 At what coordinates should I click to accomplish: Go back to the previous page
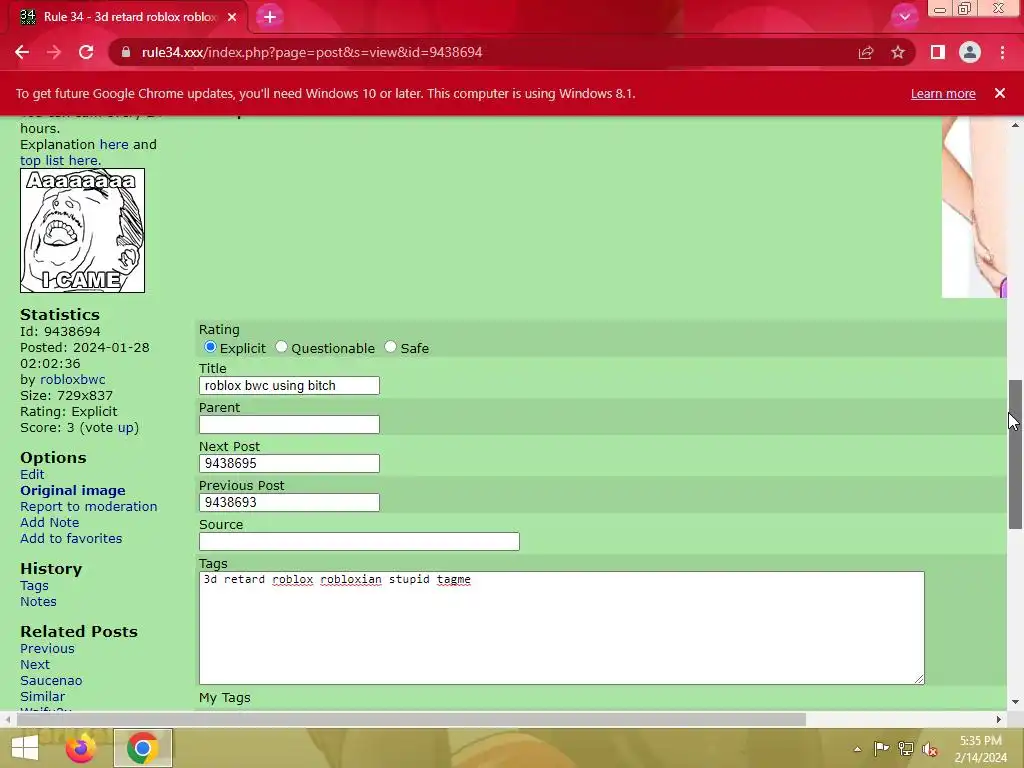point(22,52)
